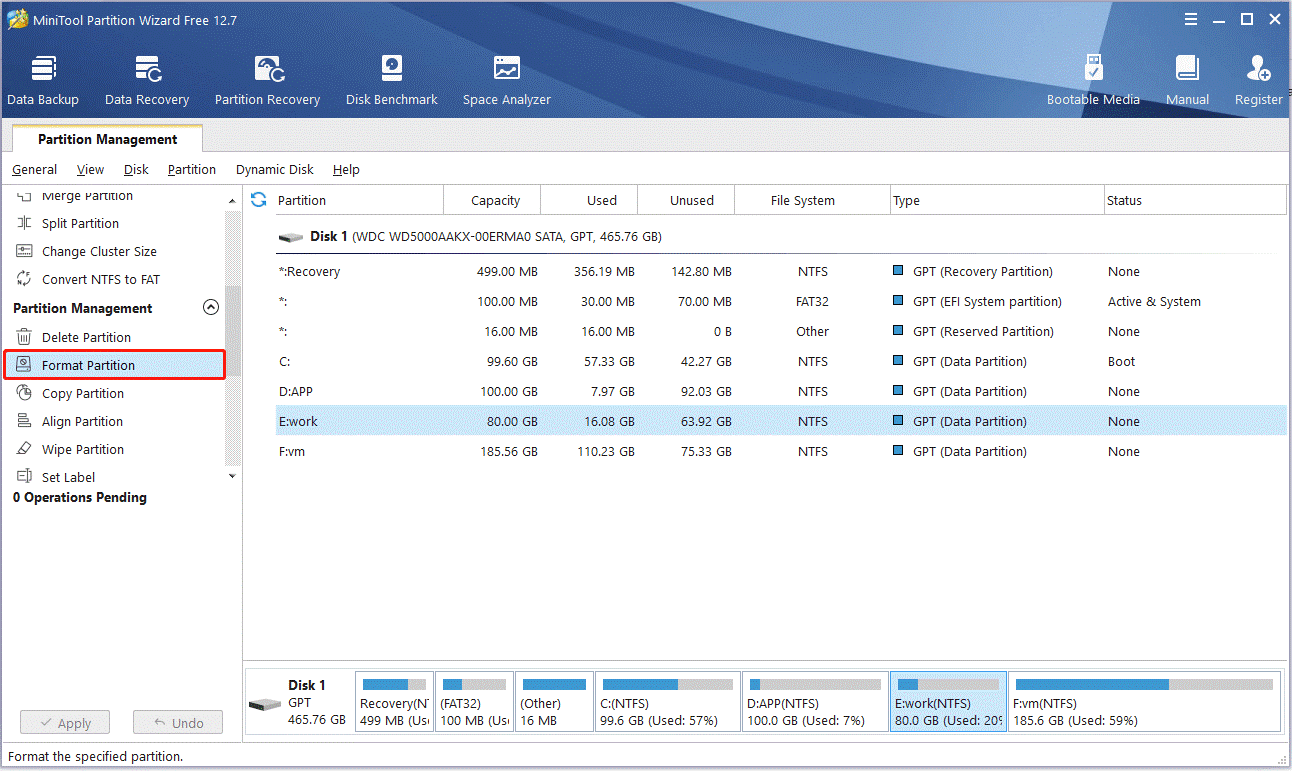The width and height of the screenshot is (1292, 771).
Task: Choose Wipe Partition
Action: pyautogui.click(x=83, y=450)
